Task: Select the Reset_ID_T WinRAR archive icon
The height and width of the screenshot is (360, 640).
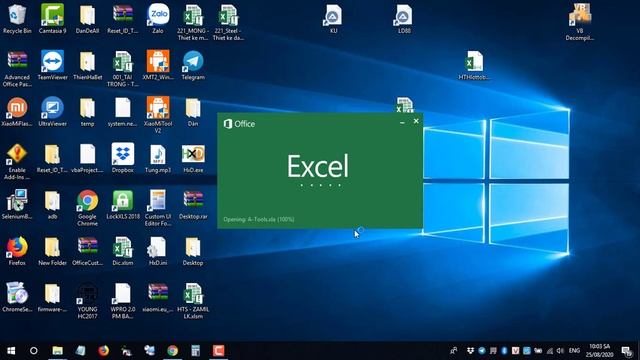Action: pos(122,19)
